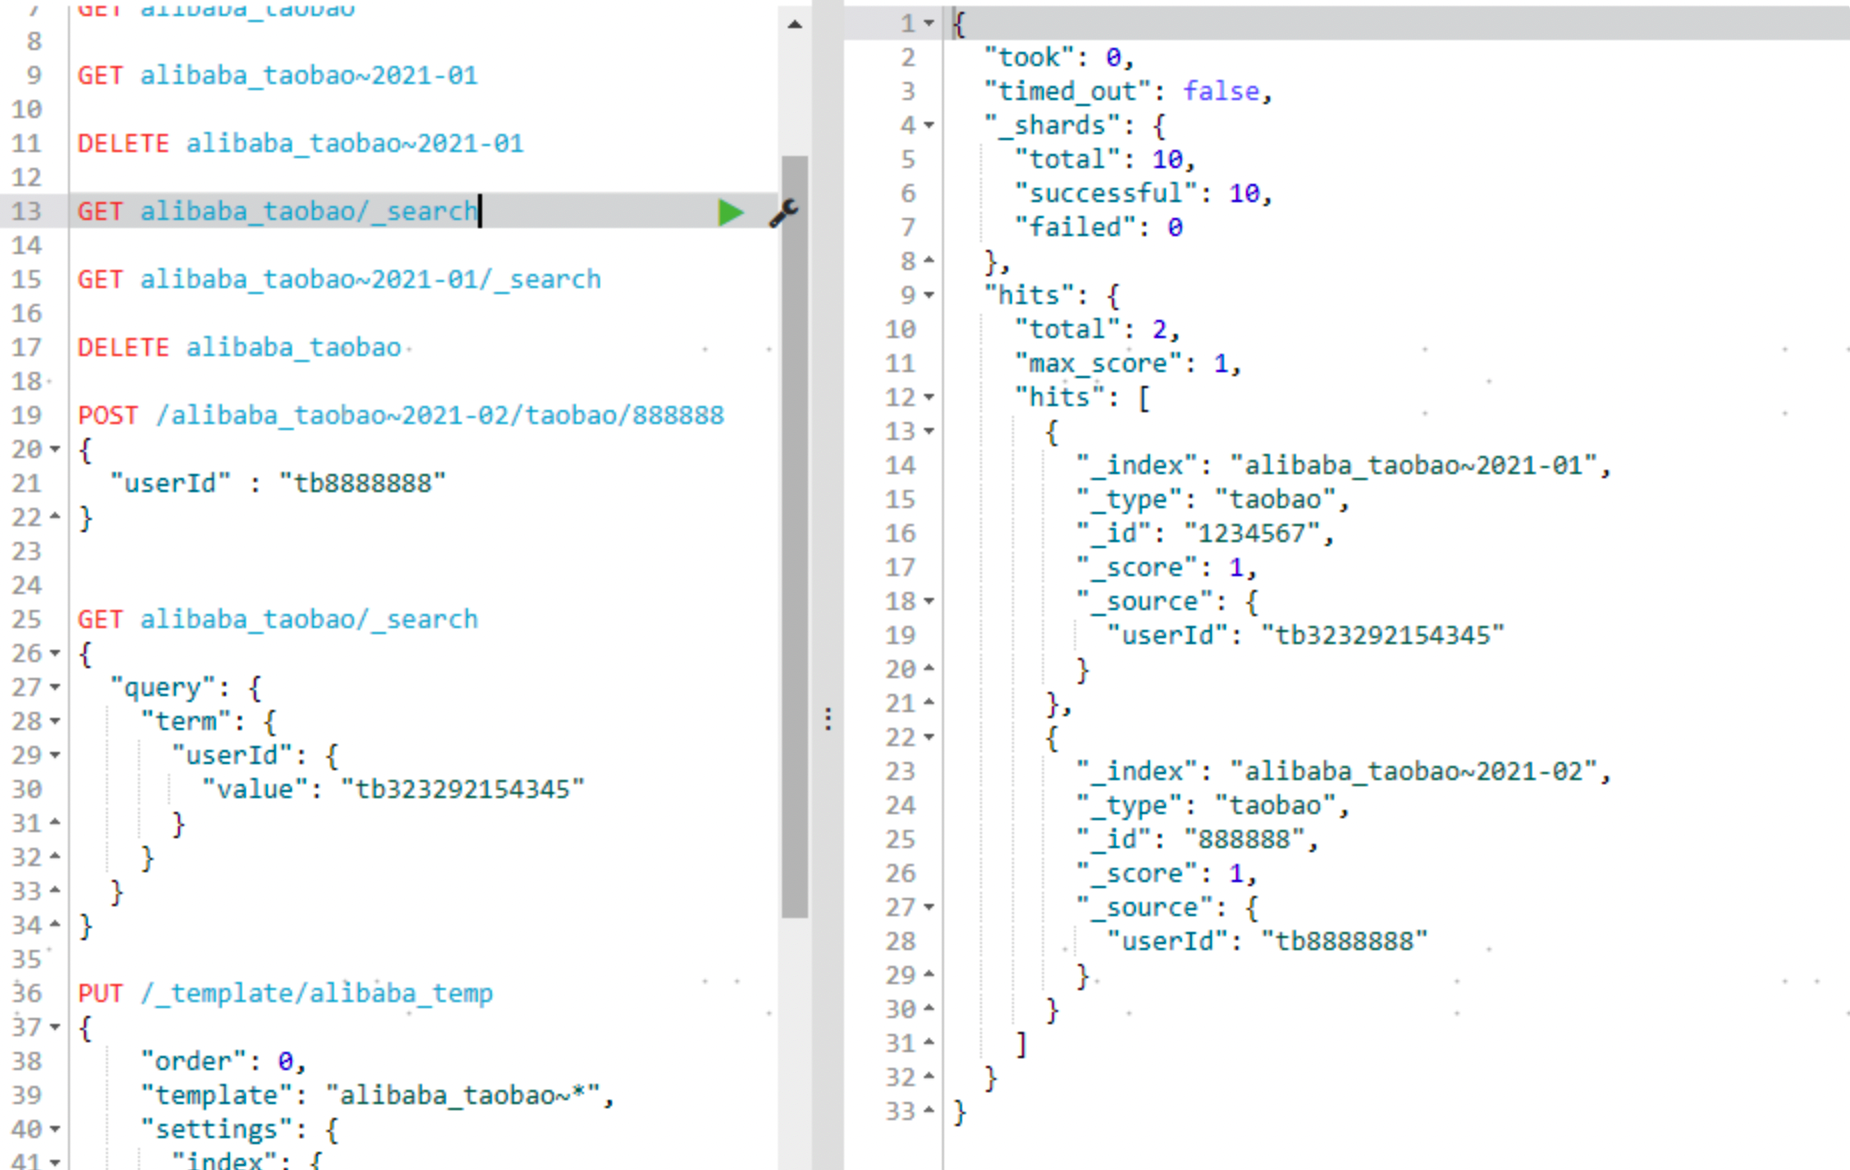Collapse the "hits" array fold at line 12
1850x1170 pixels.
(929, 398)
